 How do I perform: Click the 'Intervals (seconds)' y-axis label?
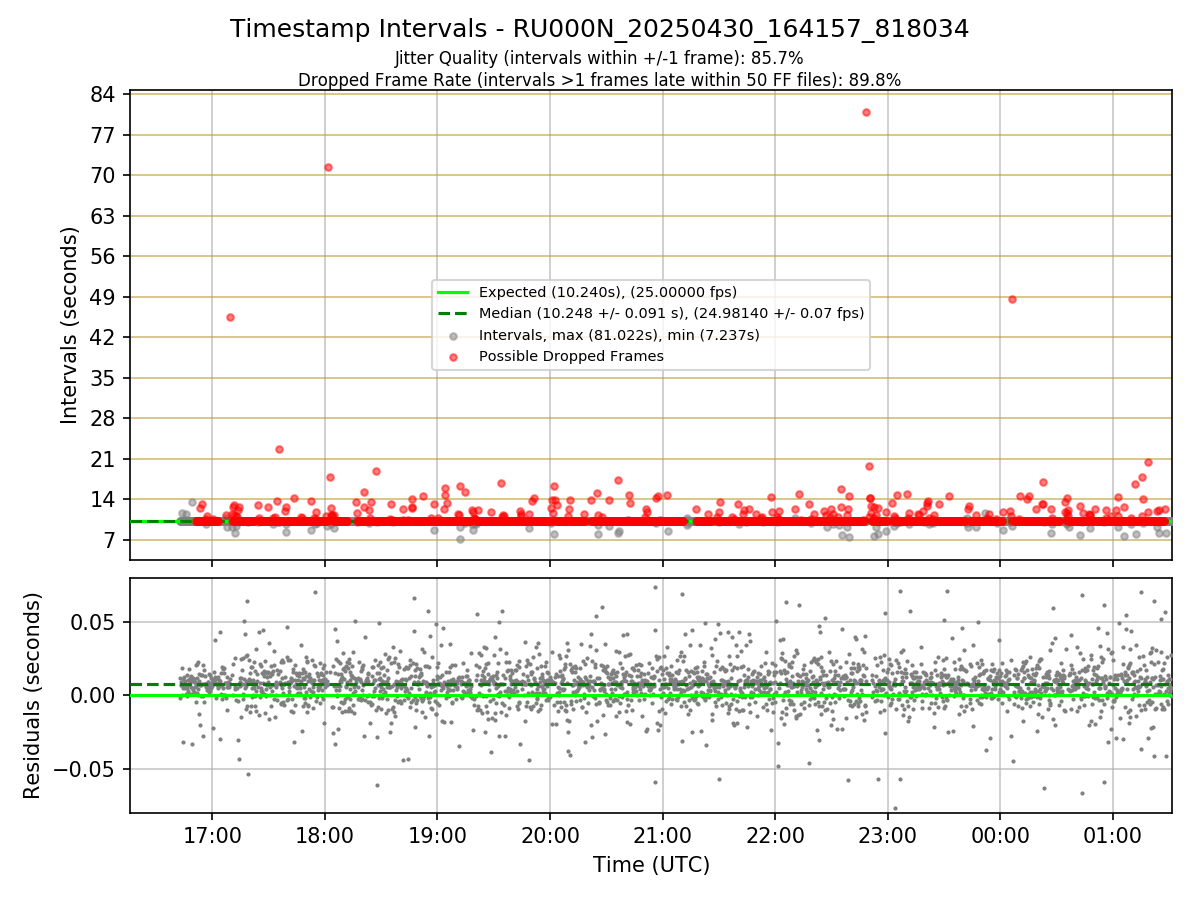[x=70, y=325]
